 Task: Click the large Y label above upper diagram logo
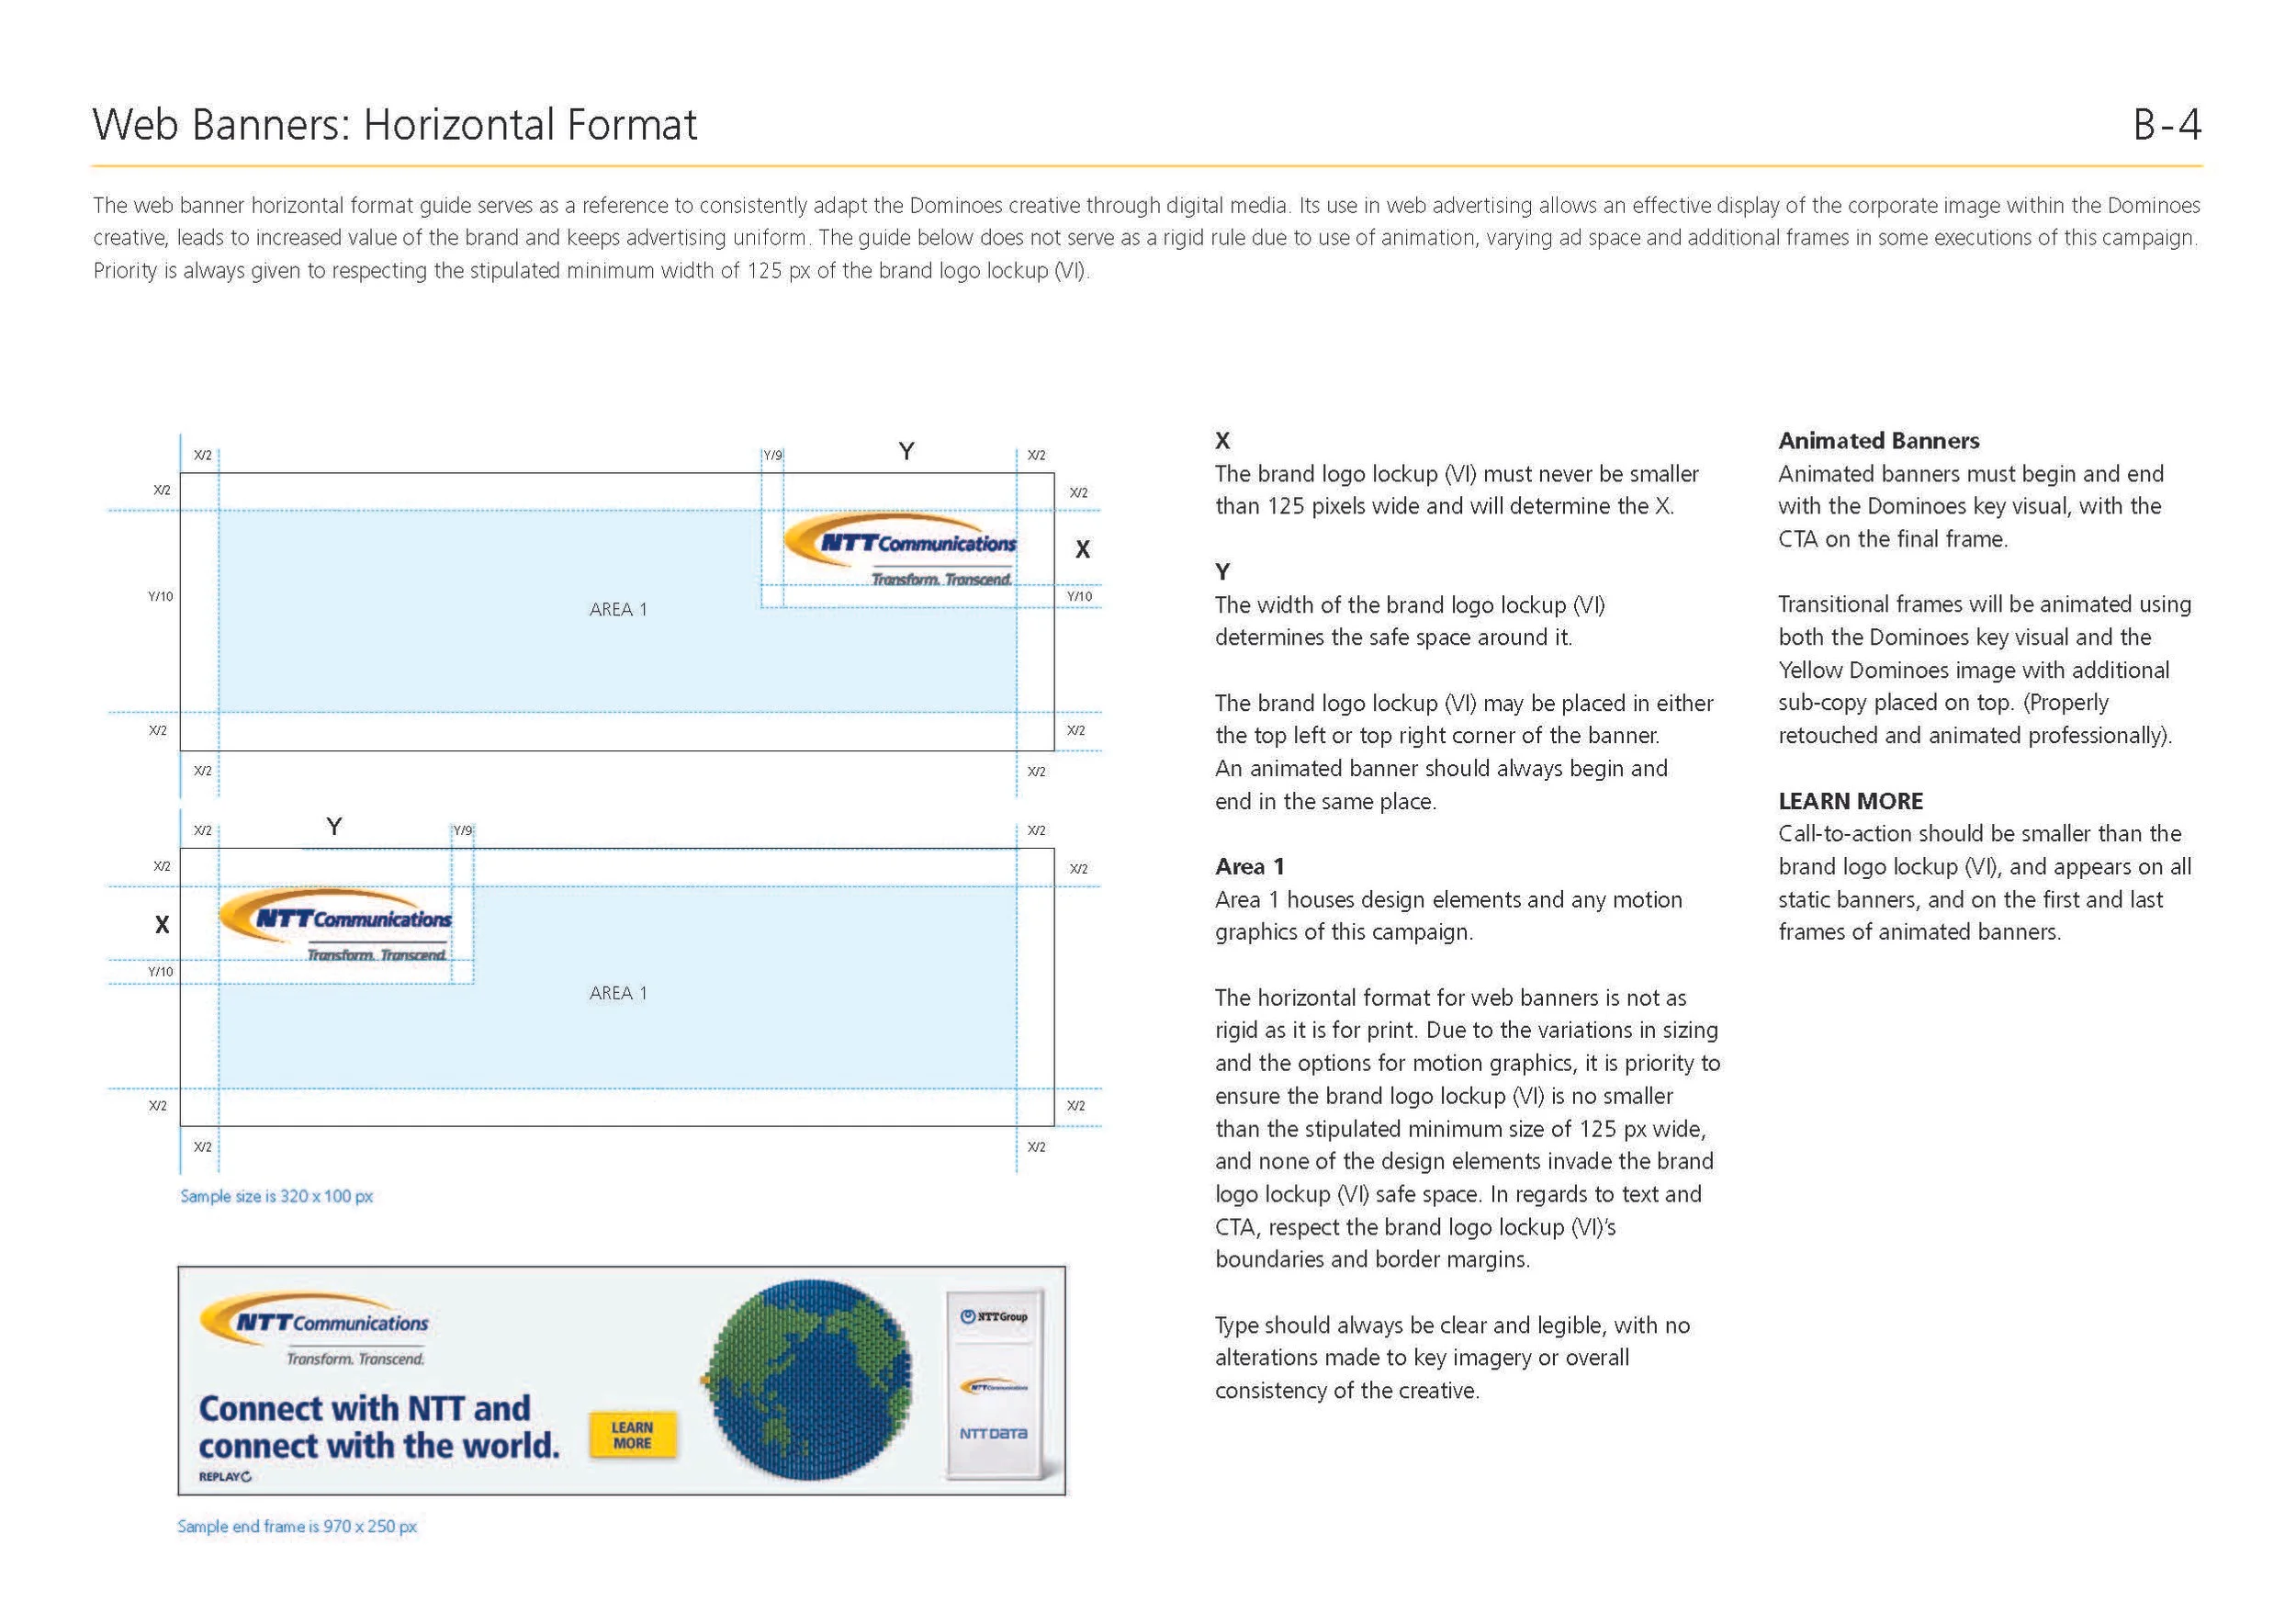coord(906,452)
